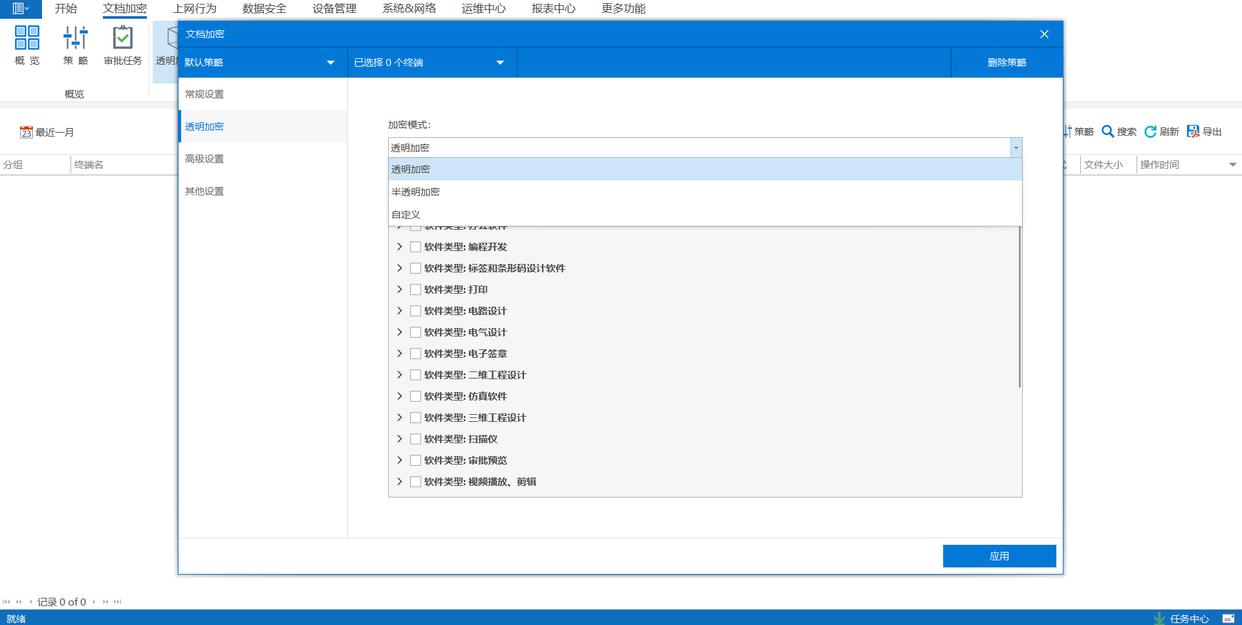This screenshot has width=1242, height=625.
Task: Click the 应用 apply button
Action: click(999, 556)
